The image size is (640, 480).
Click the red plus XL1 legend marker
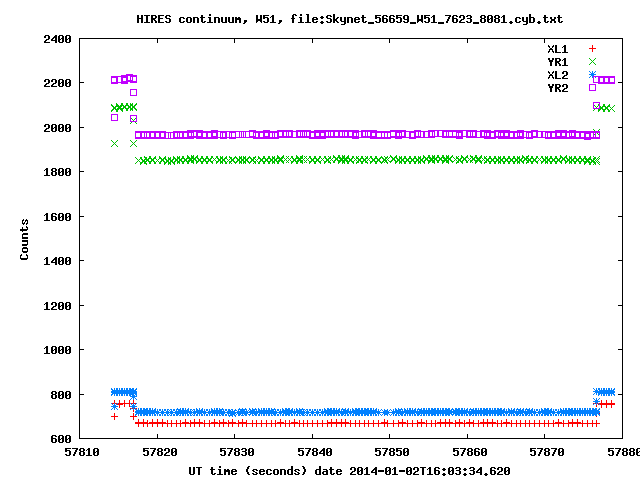point(592,49)
